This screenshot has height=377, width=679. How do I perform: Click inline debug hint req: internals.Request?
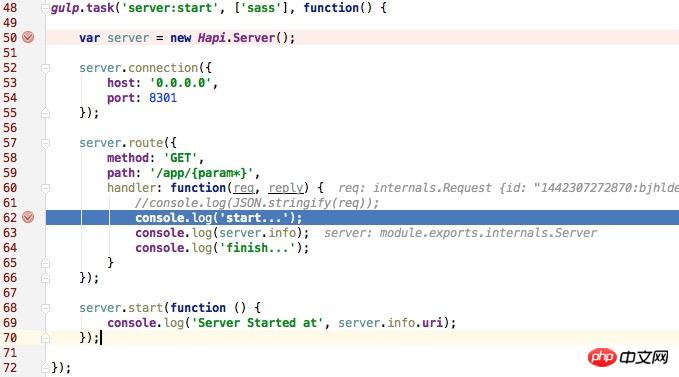pyautogui.click(x=508, y=188)
